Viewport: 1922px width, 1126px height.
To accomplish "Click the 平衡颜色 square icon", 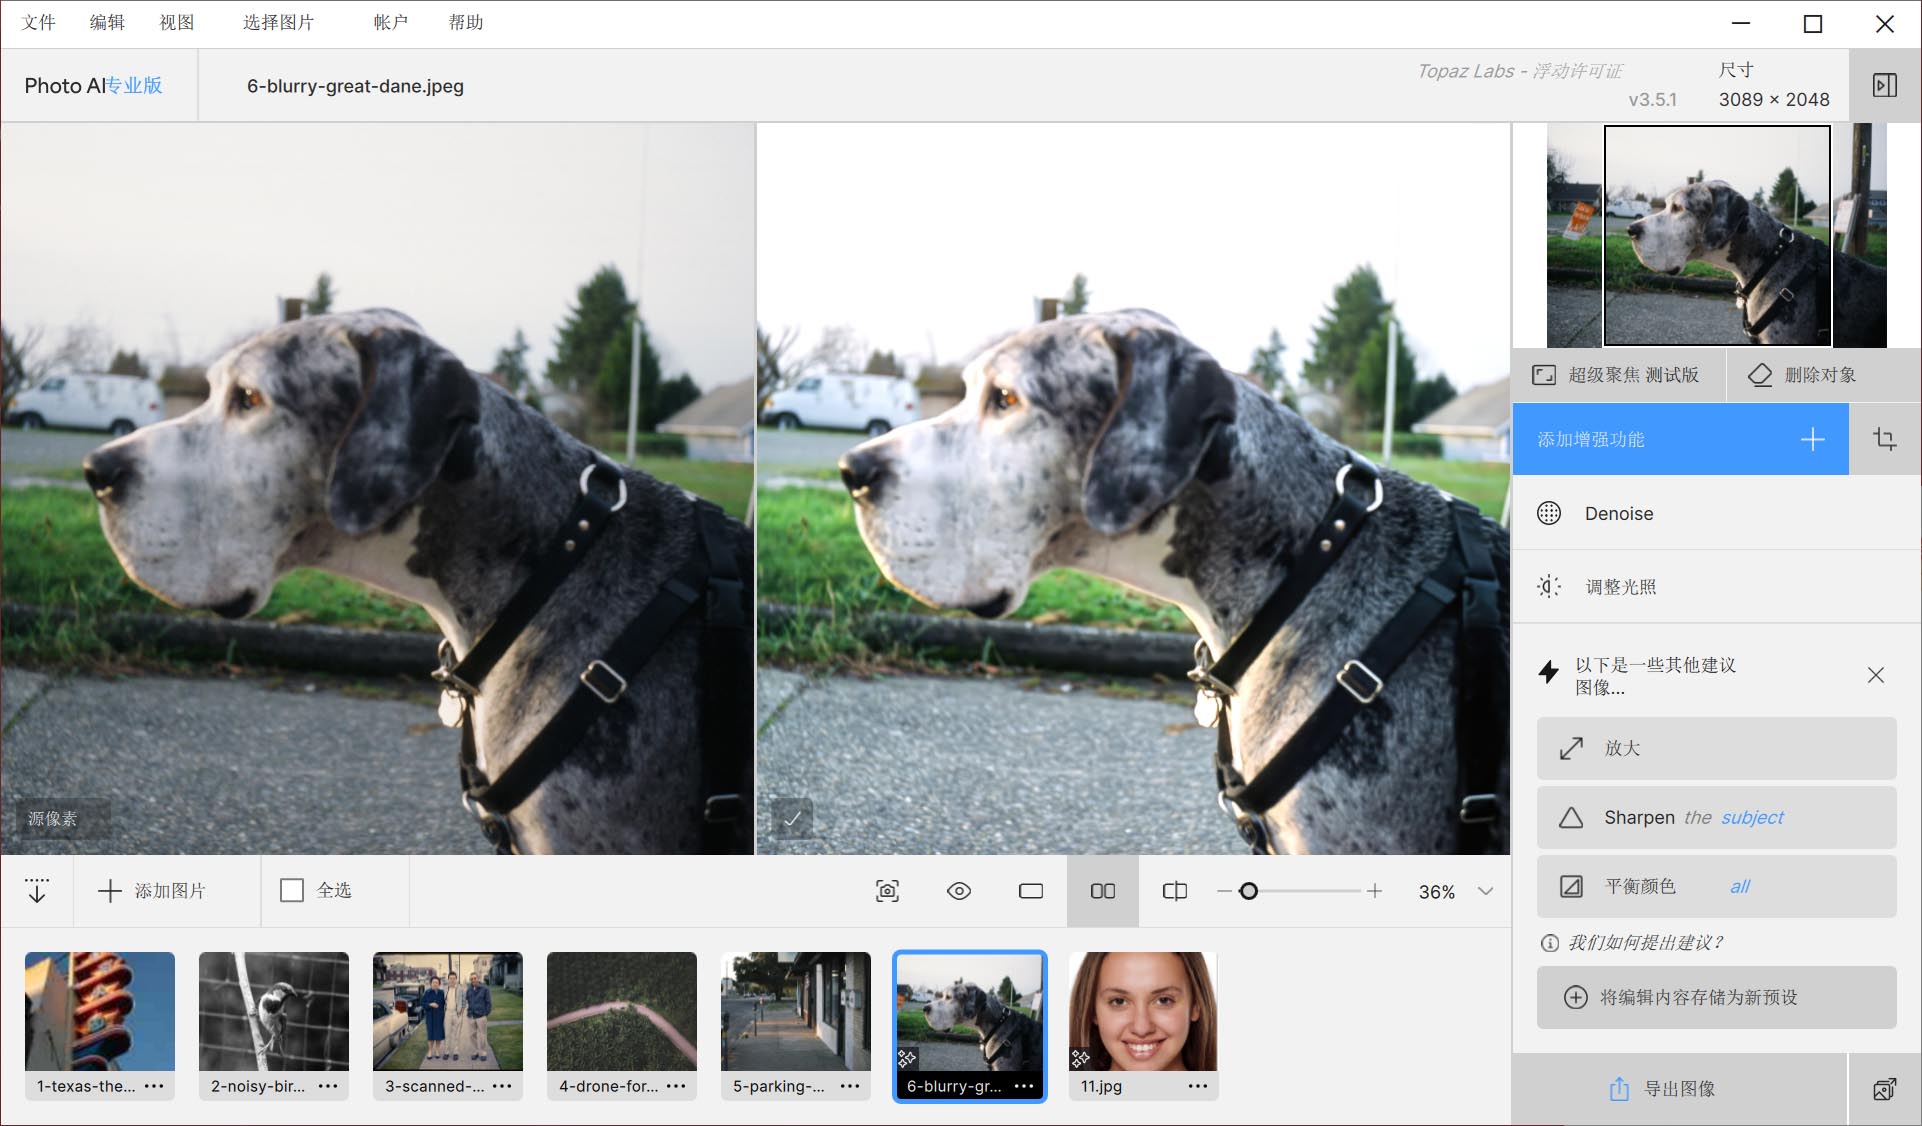I will (1572, 886).
